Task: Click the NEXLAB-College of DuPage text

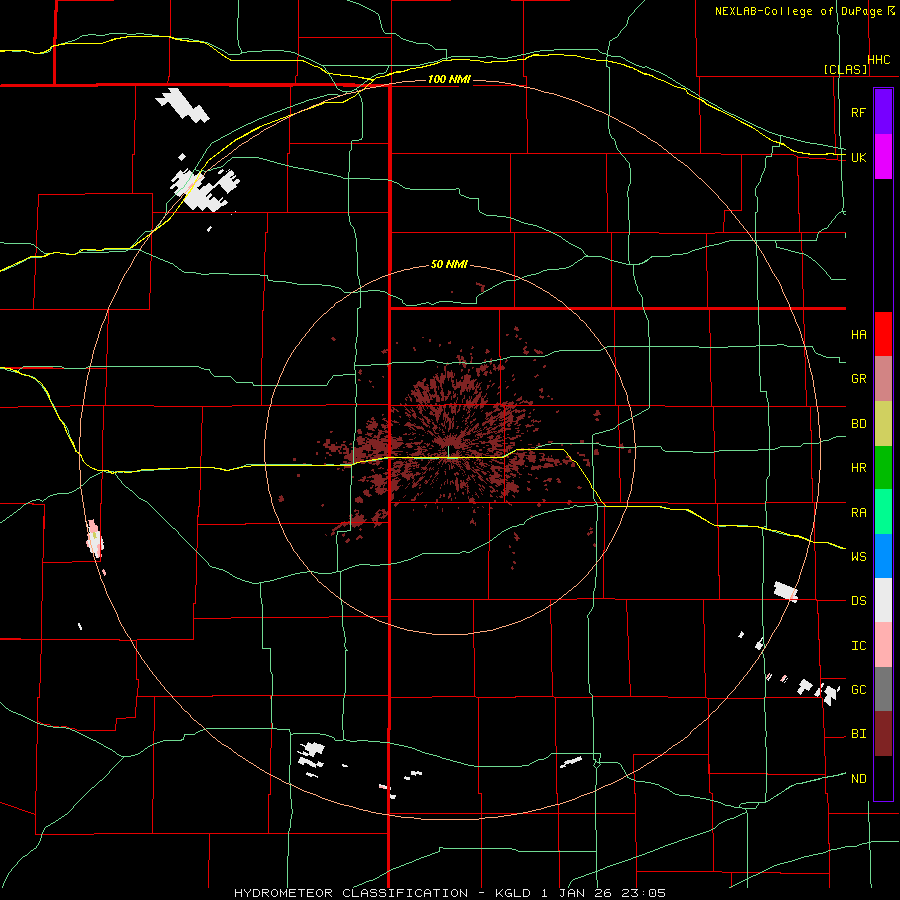Action: click(798, 11)
